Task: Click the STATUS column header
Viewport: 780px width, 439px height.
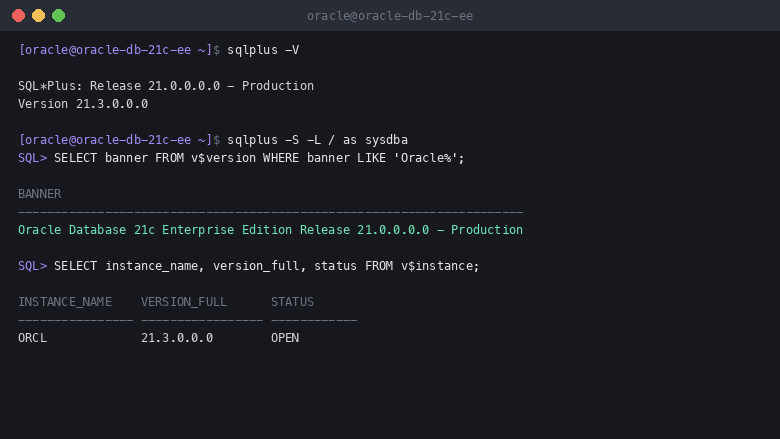Action: click(x=292, y=302)
